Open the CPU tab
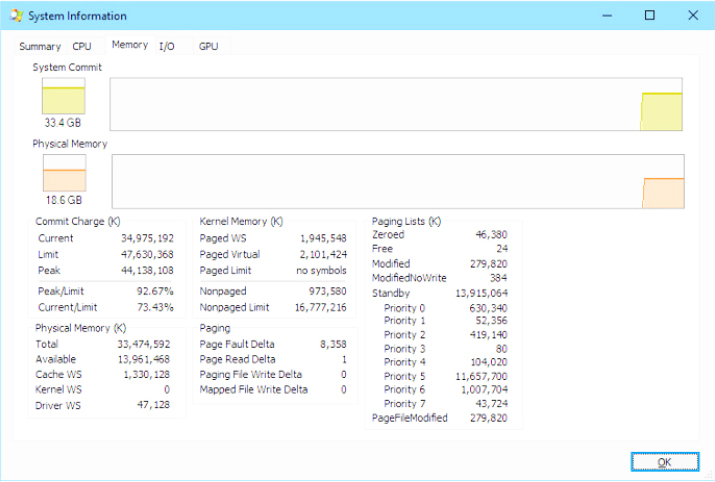The width and height of the screenshot is (715, 482). [x=82, y=46]
